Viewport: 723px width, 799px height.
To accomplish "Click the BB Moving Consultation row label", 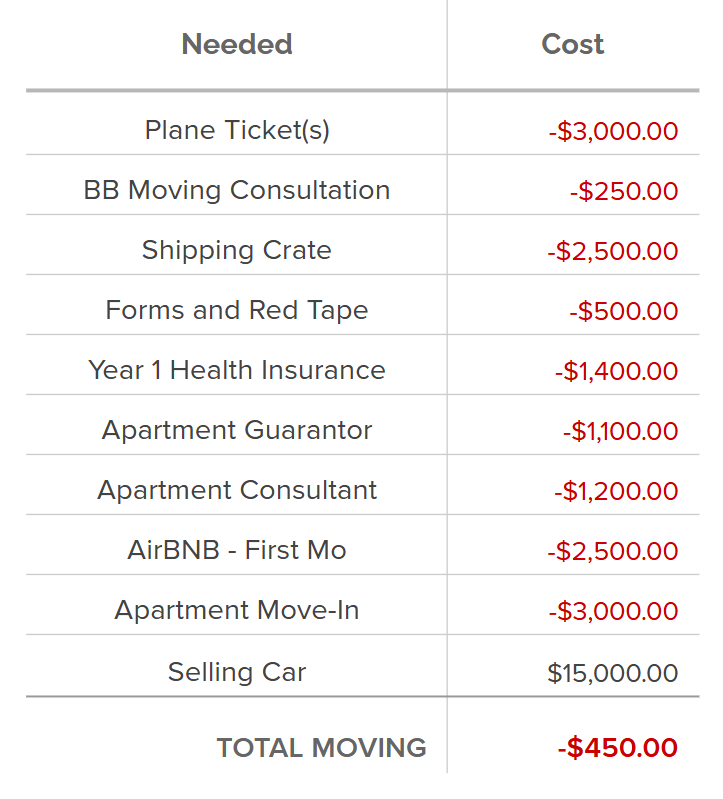I will 237,190.
